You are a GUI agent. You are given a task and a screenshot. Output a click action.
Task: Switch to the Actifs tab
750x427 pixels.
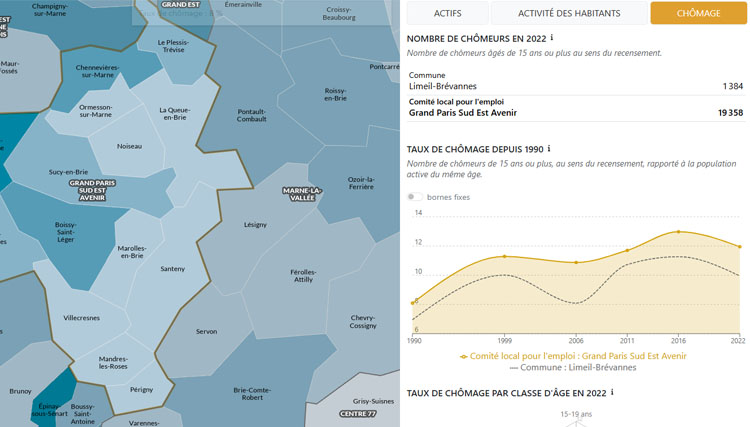click(447, 13)
